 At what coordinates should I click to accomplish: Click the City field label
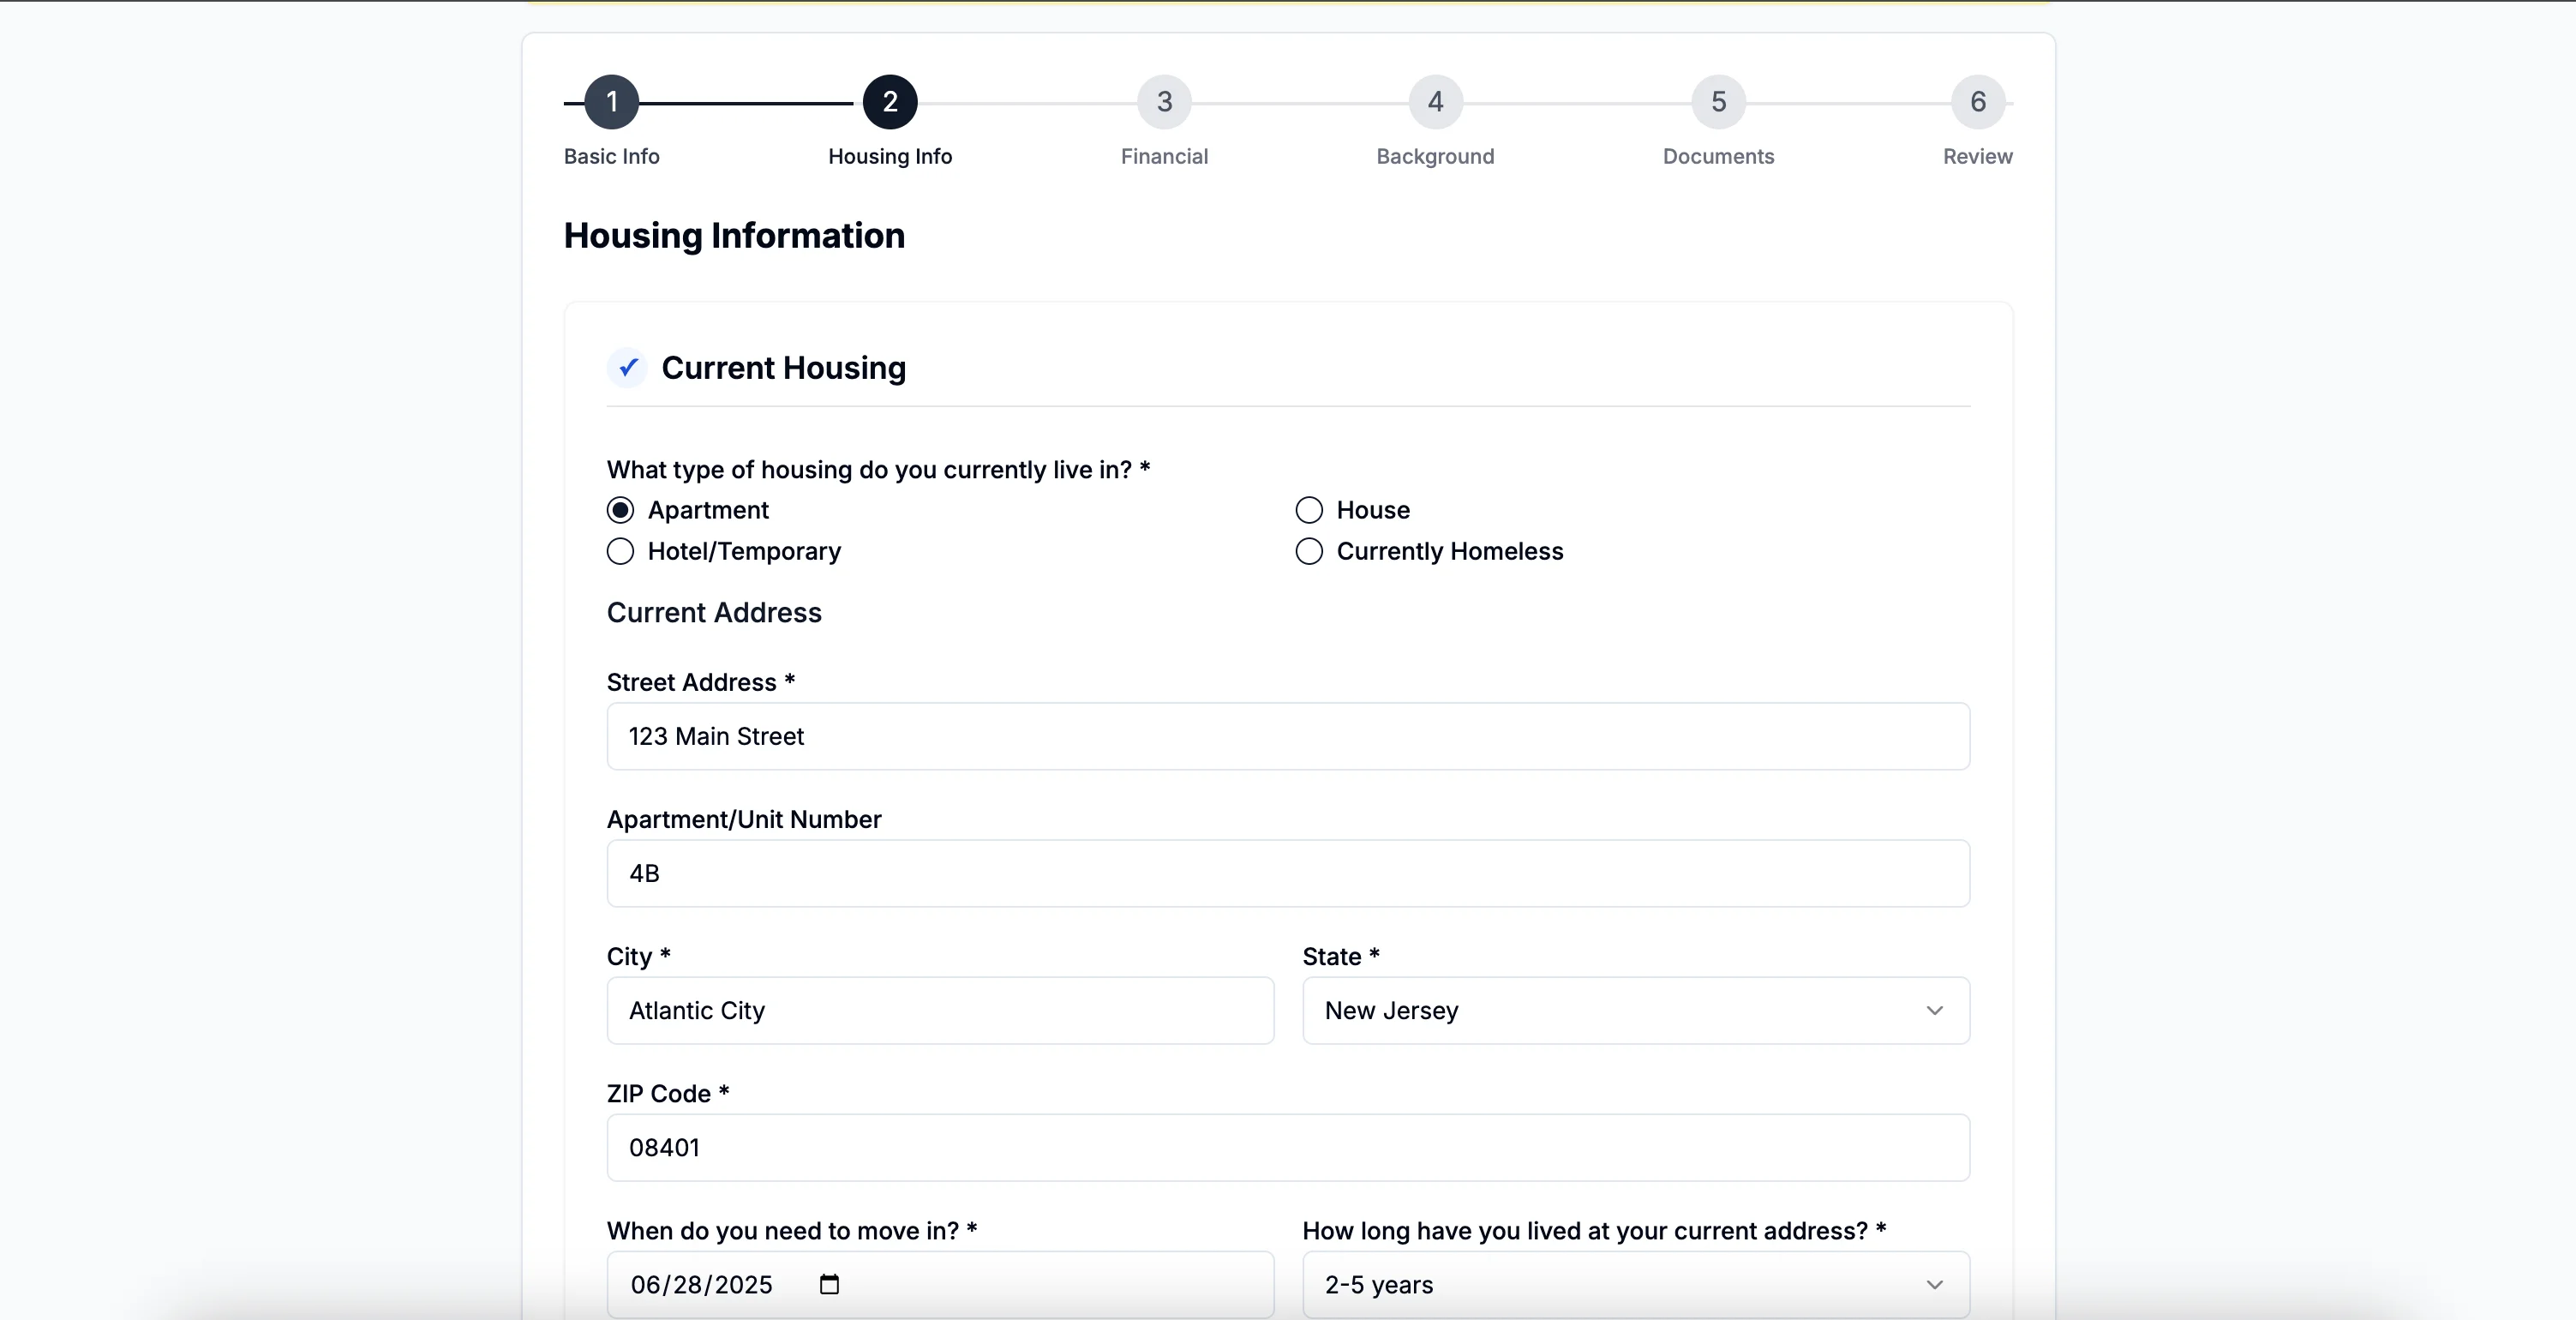pos(638,956)
